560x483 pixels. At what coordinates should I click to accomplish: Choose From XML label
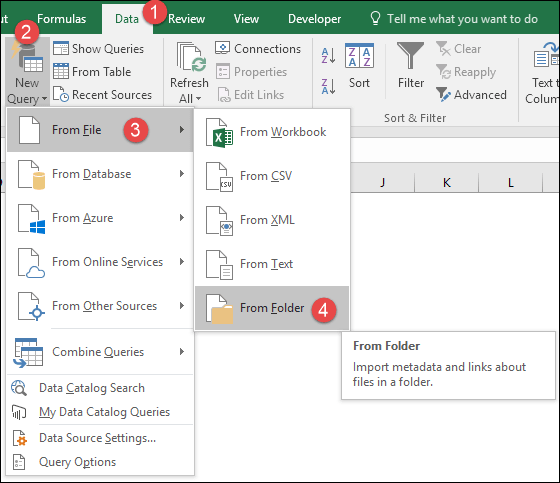pos(267,220)
